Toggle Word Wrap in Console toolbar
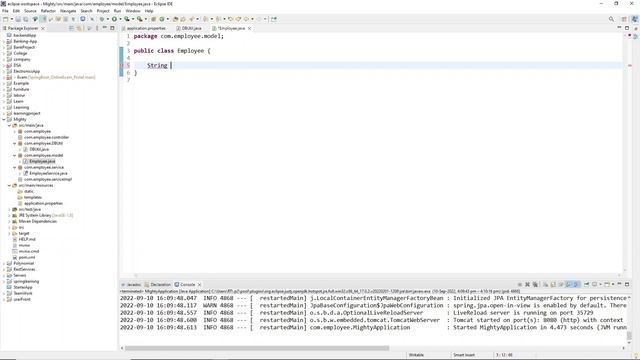The width and height of the screenshot is (640, 360). [x=561, y=284]
